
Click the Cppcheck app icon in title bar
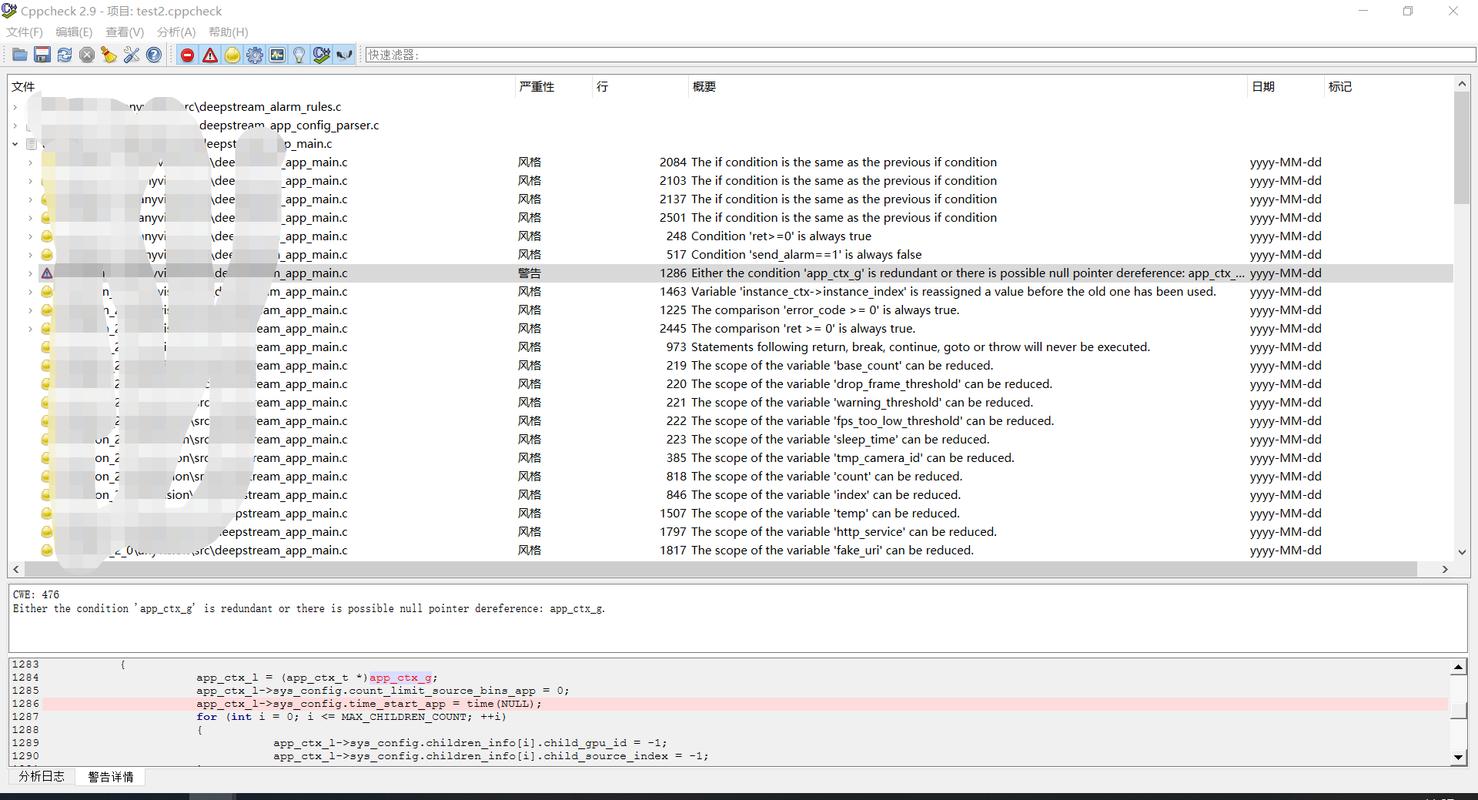pos(9,11)
